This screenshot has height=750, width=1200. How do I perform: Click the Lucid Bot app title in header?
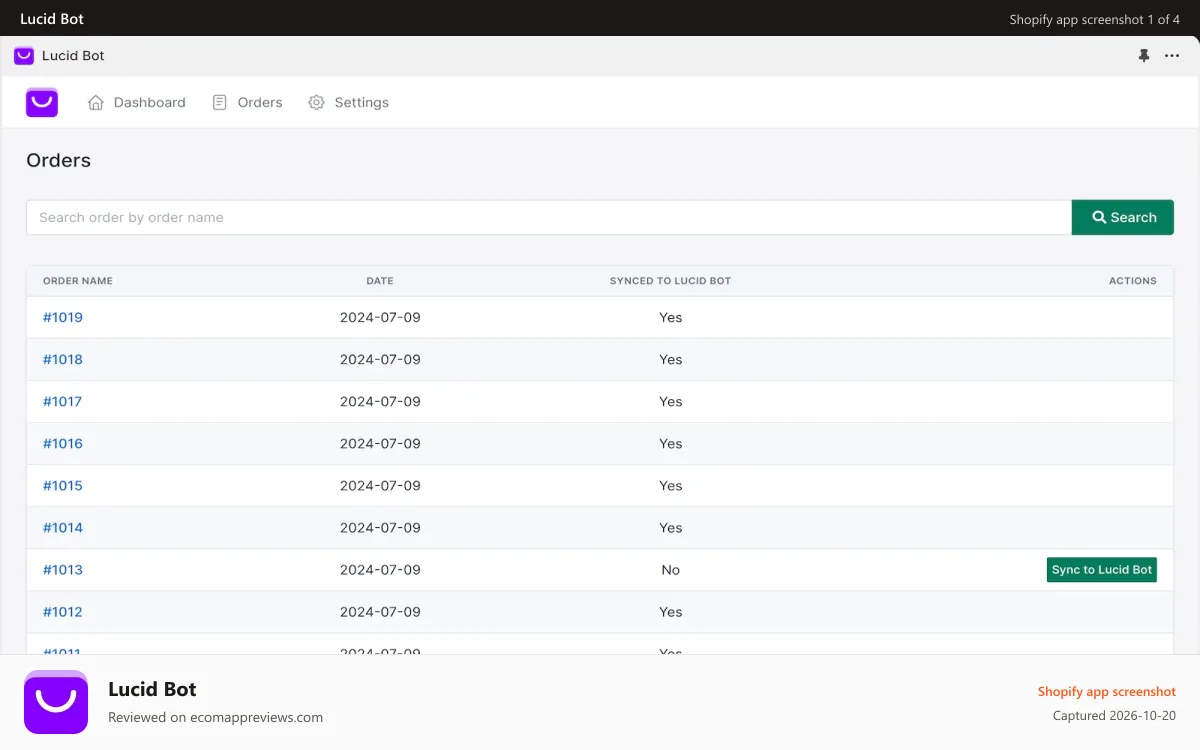click(73, 56)
